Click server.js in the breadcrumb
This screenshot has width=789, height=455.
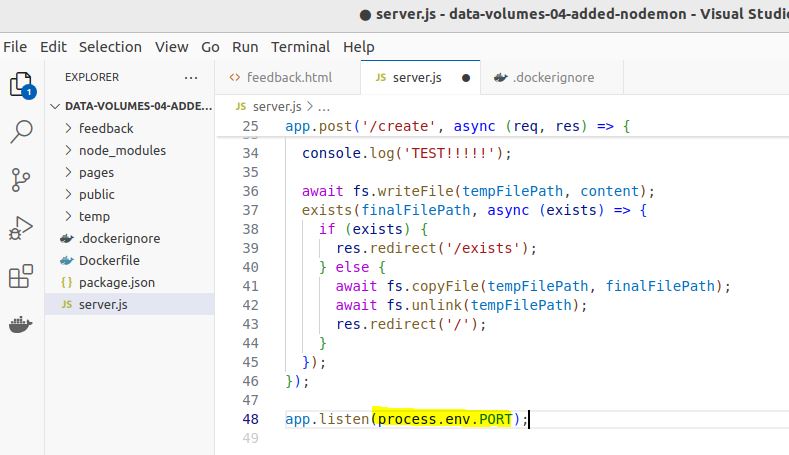[277, 105]
